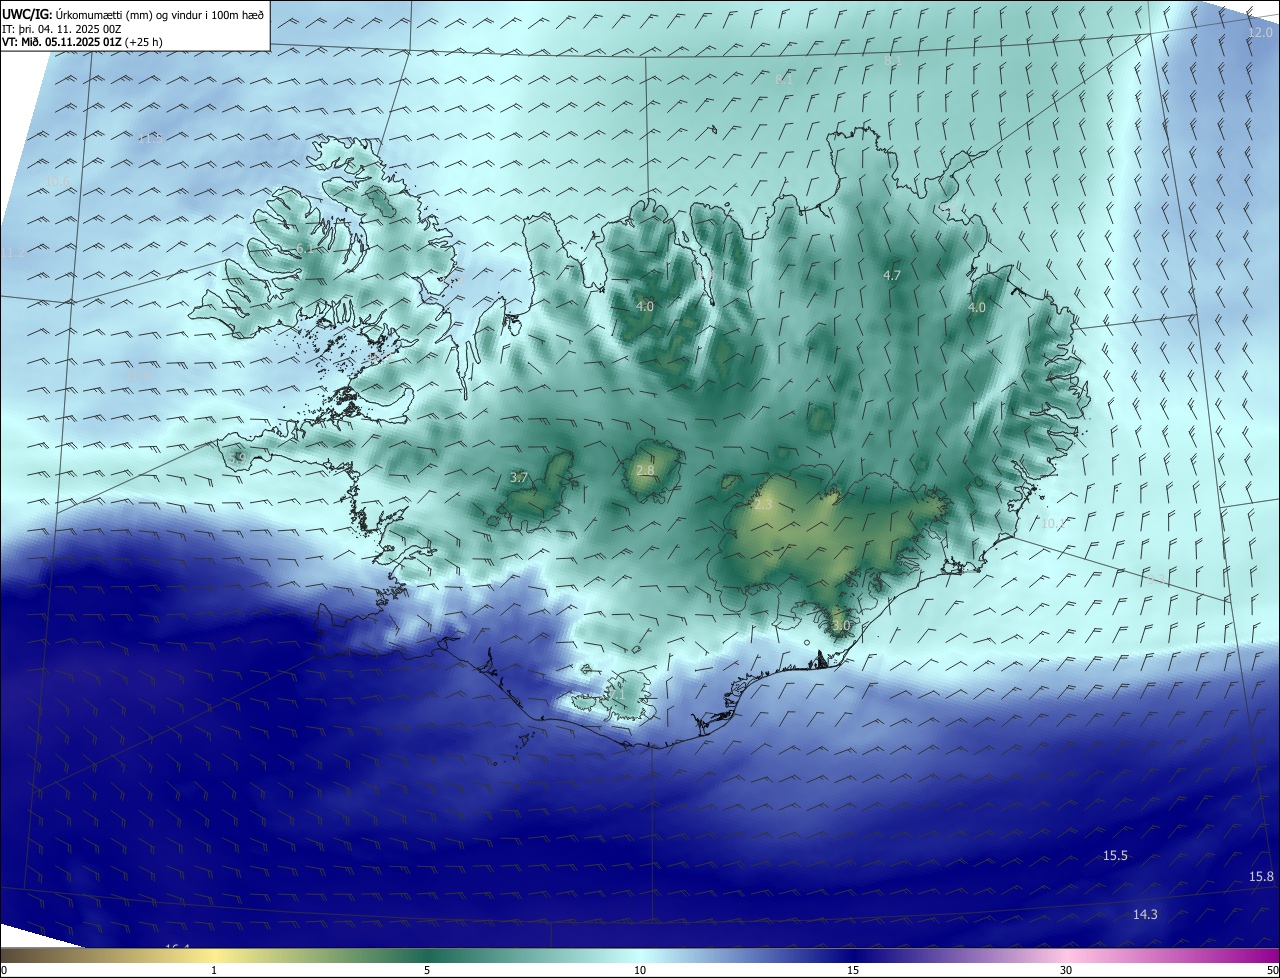The height and width of the screenshot is (978, 1280).
Task: Click the initial time line "IT: þri. 04. 11. 2025 00Z"
Action: point(62,29)
